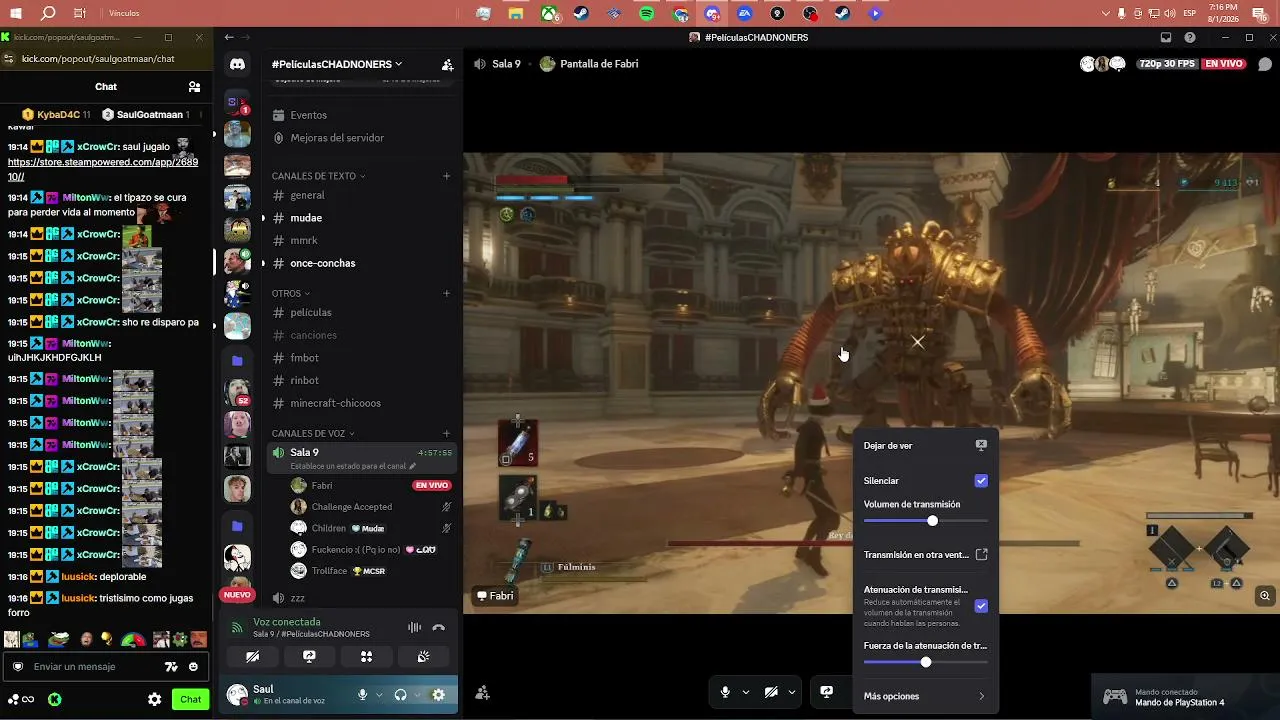Open Transmisión en otra ventana option
Viewport: 1280px width, 720px height.
tap(925, 555)
